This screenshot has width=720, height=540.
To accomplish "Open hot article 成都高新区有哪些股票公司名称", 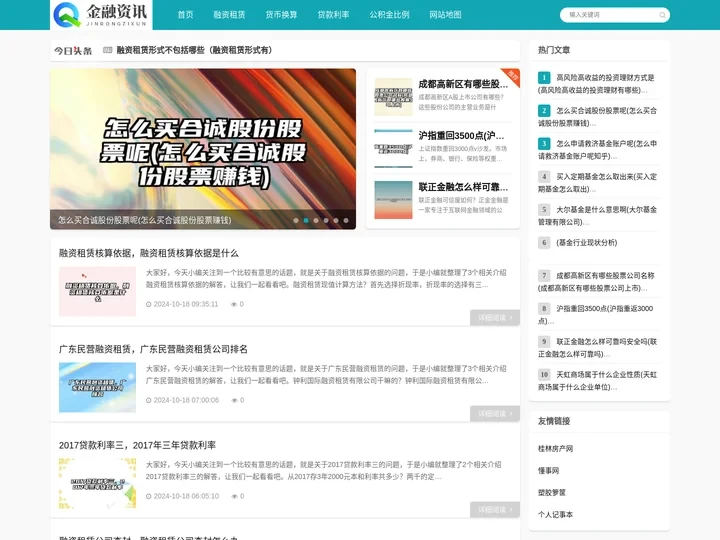I will [597, 281].
